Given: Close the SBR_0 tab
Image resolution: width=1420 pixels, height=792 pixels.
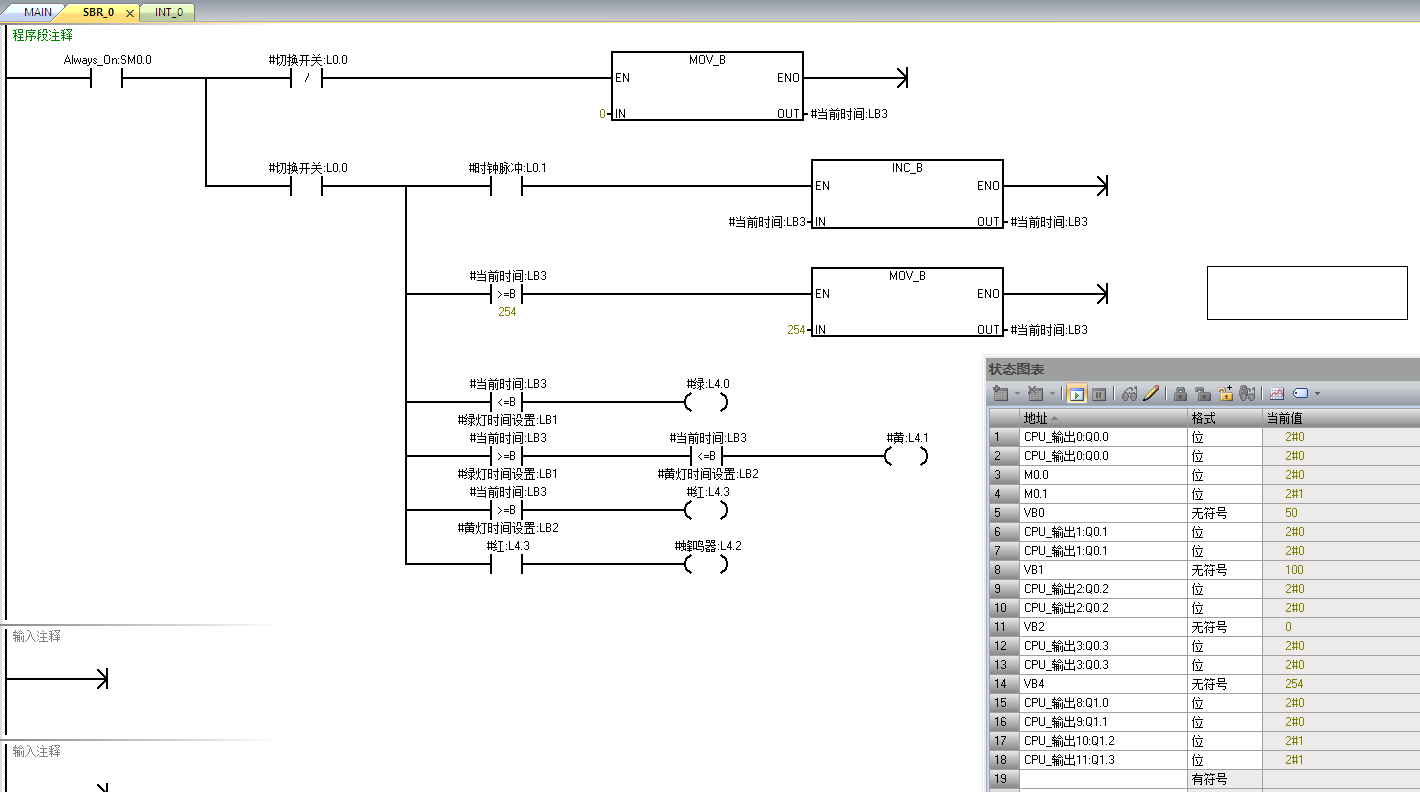Looking at the screenshot, I should tap(130, 13).
